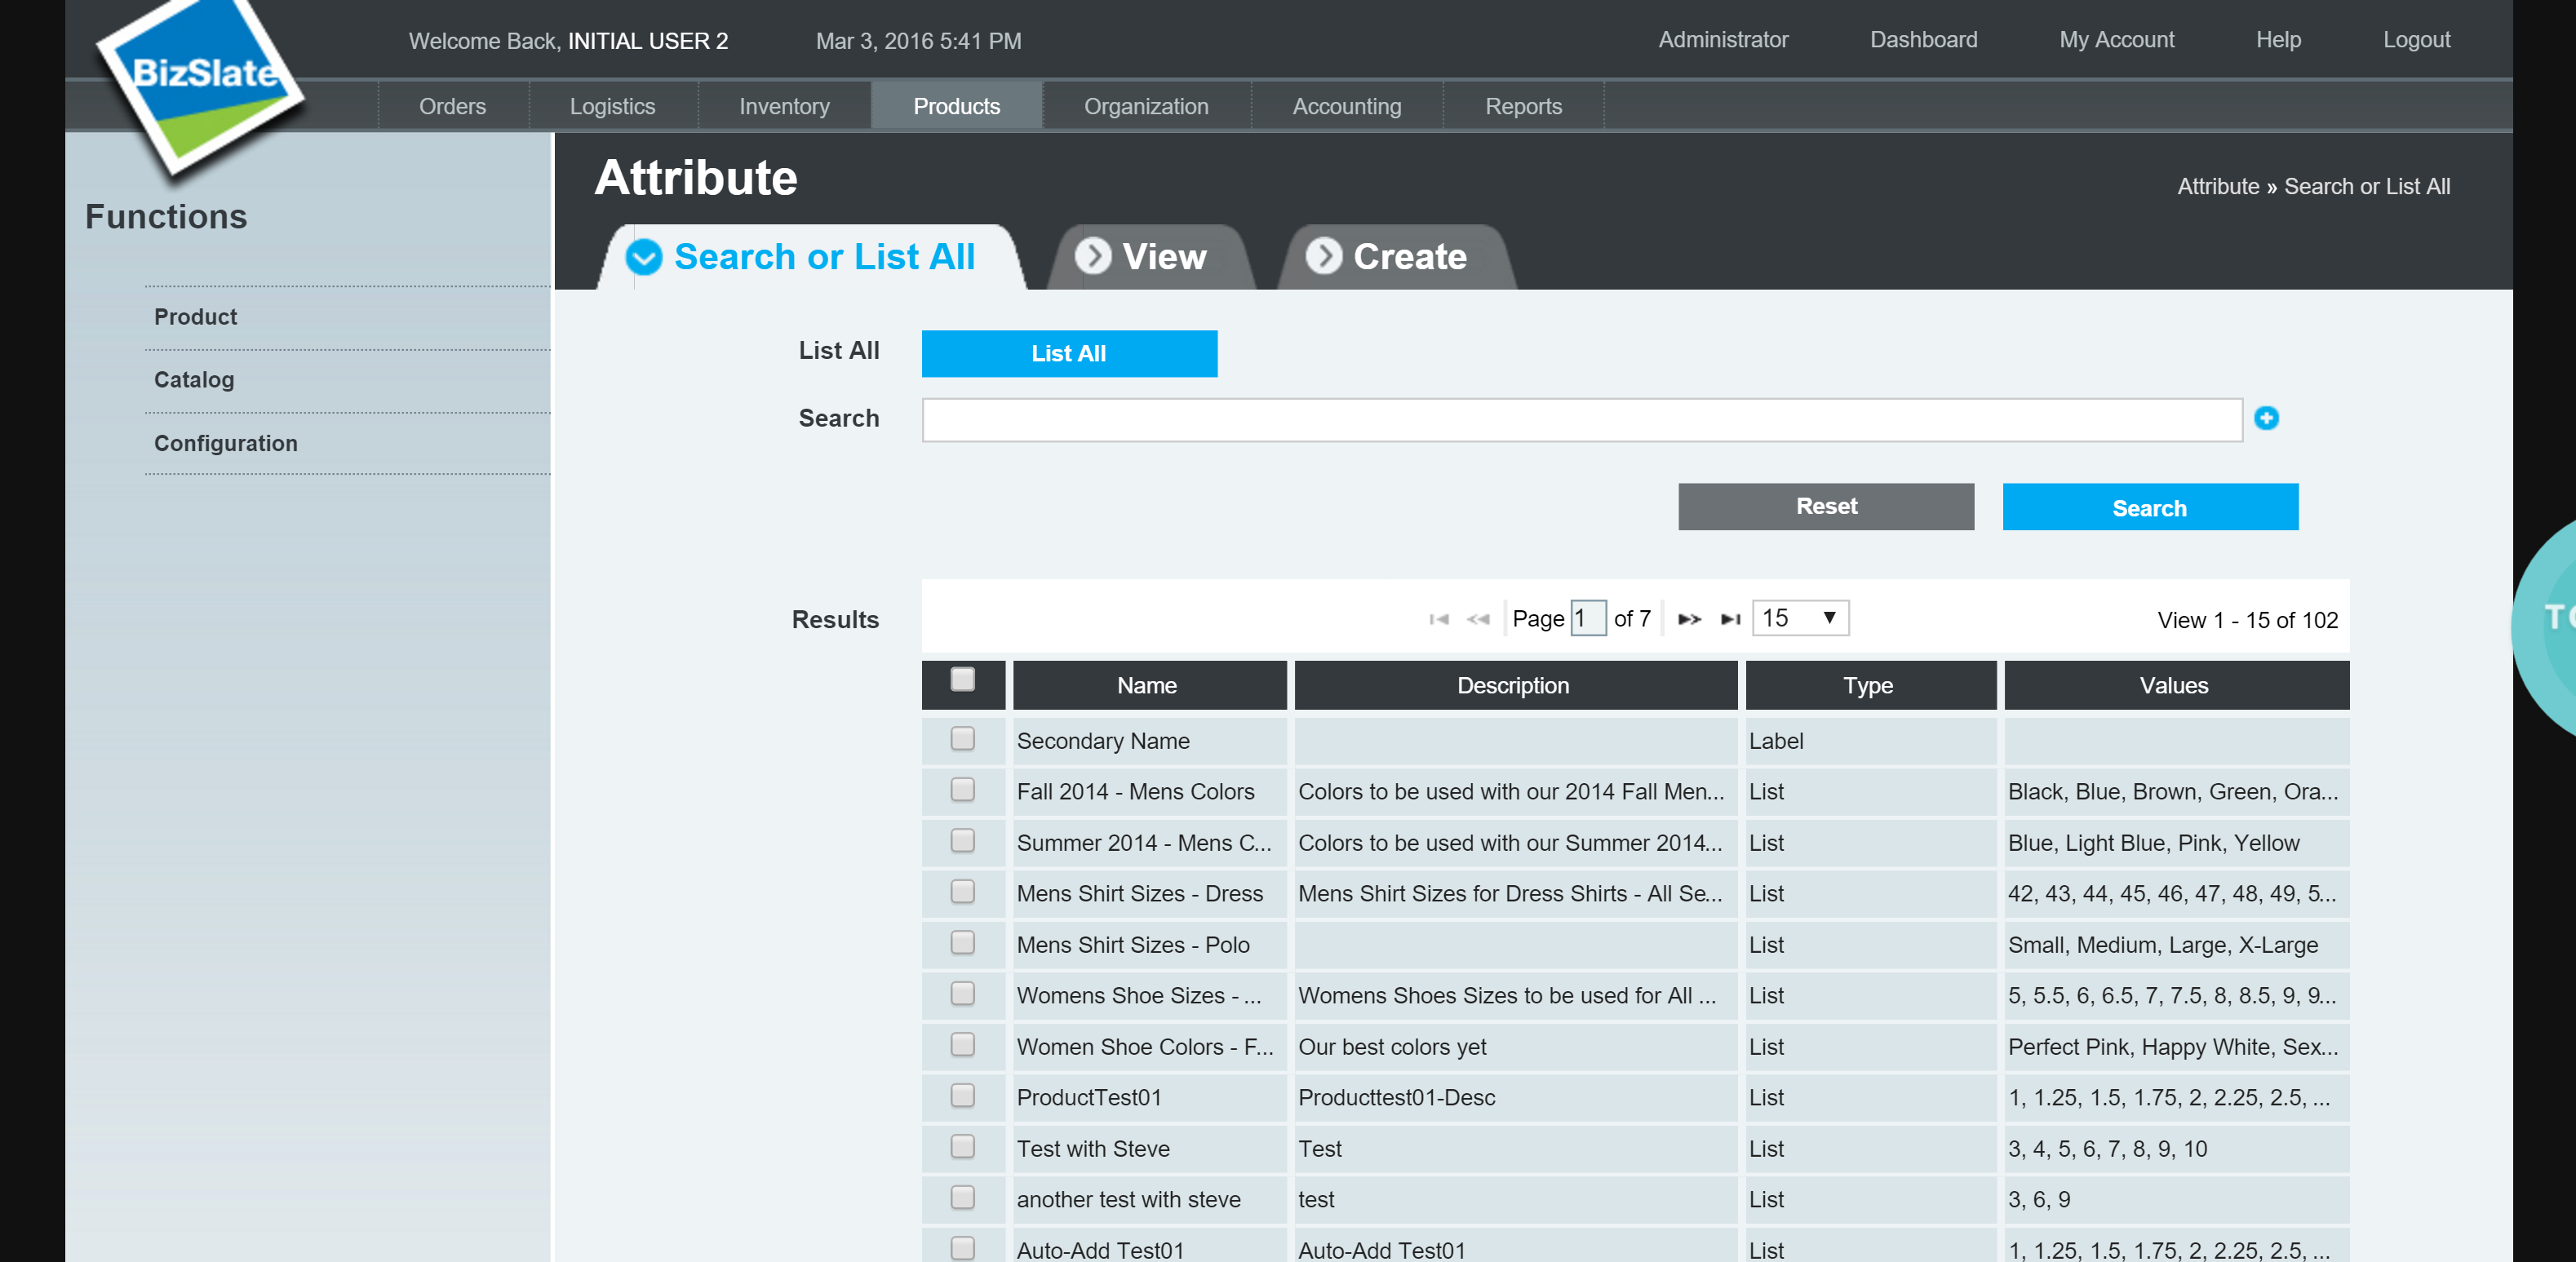Open the rows-per-page dropdown showing 15
The image size is (2576, 1262).
pyautogui.click(x=1800, y=618)
